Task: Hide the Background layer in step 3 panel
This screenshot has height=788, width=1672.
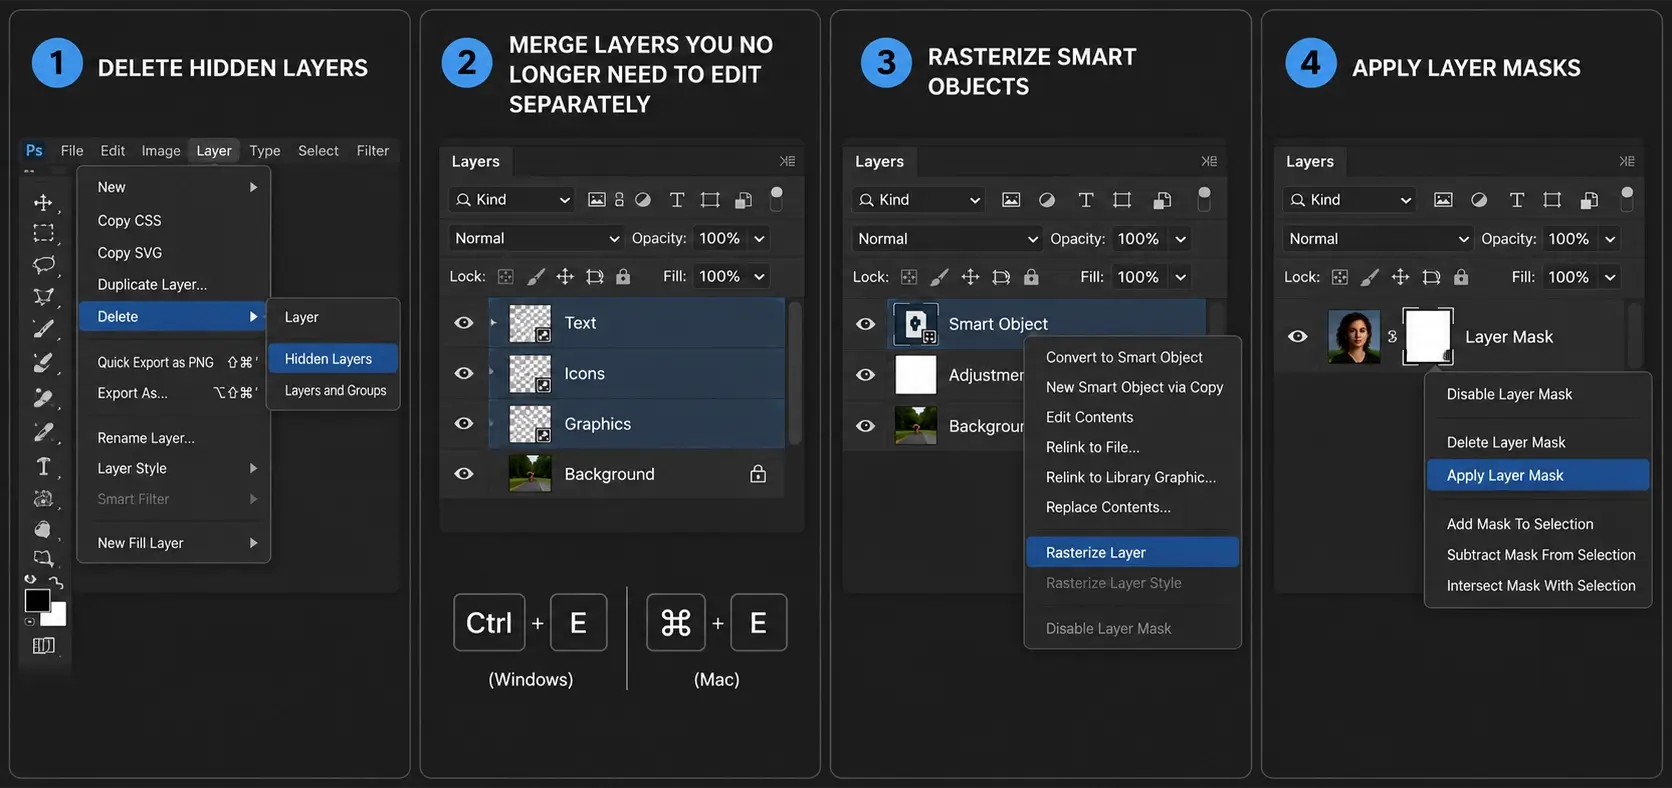Action: pos(866,426)
